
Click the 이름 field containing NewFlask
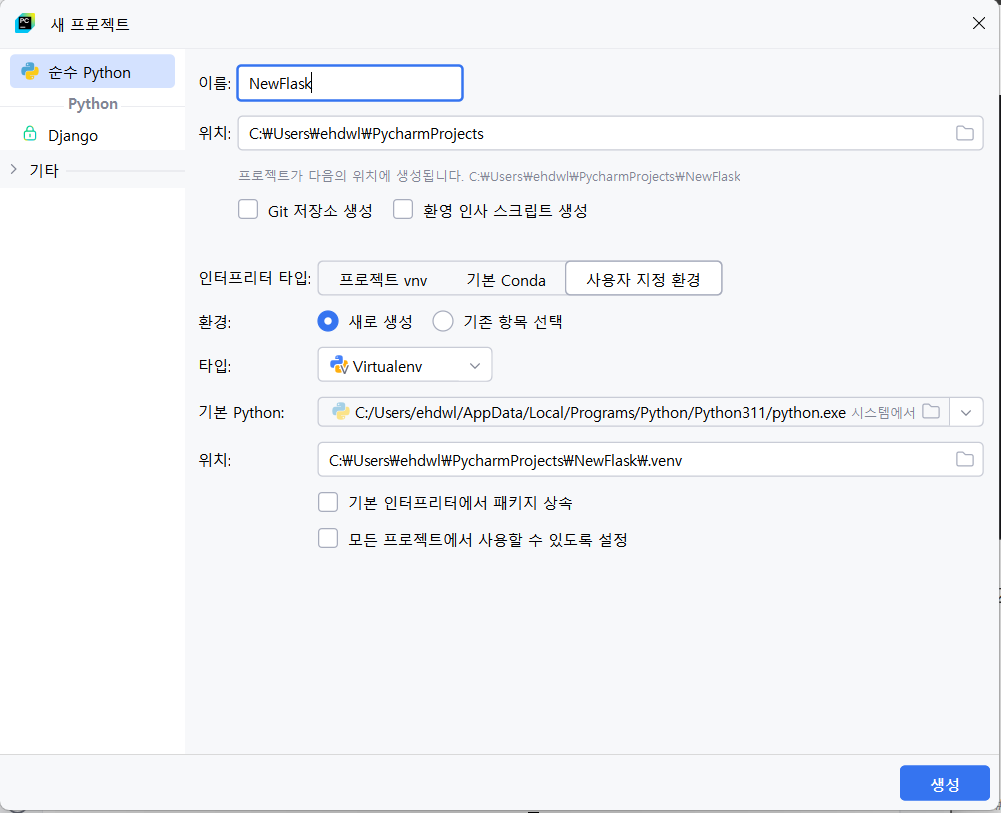(x=350, y=83)
